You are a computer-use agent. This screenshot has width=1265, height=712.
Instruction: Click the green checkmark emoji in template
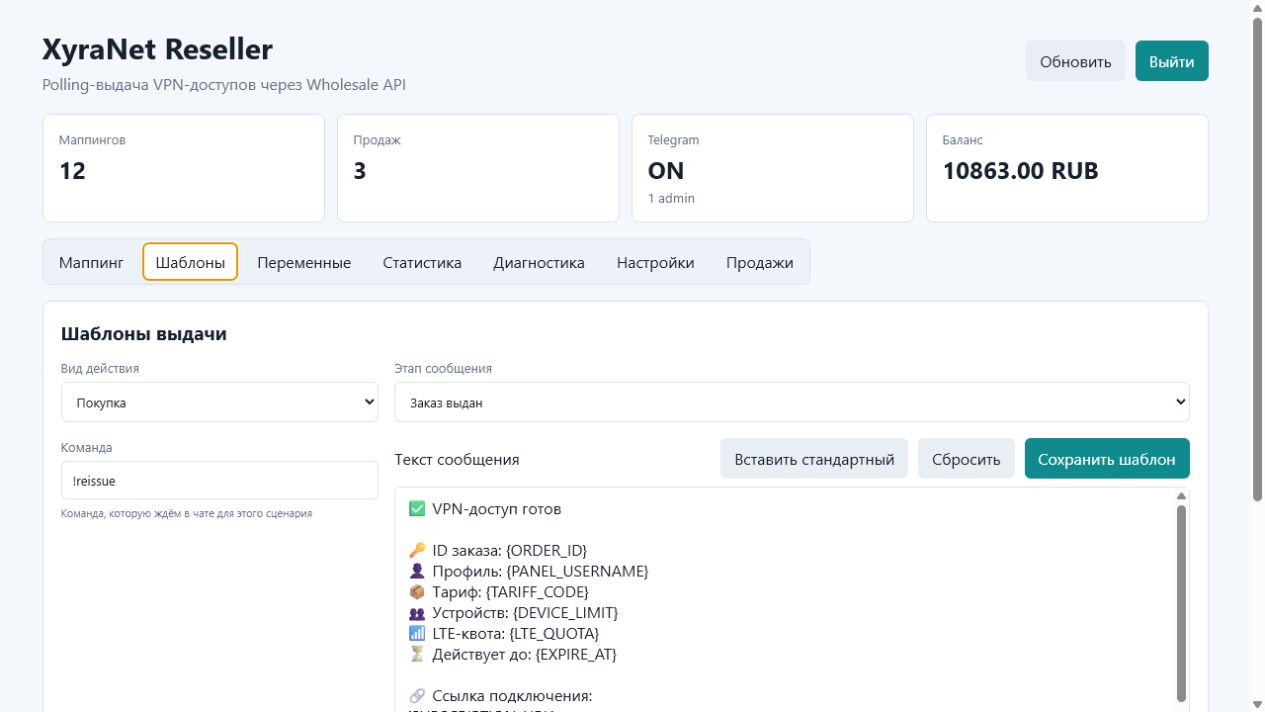(x=417, y=509)
